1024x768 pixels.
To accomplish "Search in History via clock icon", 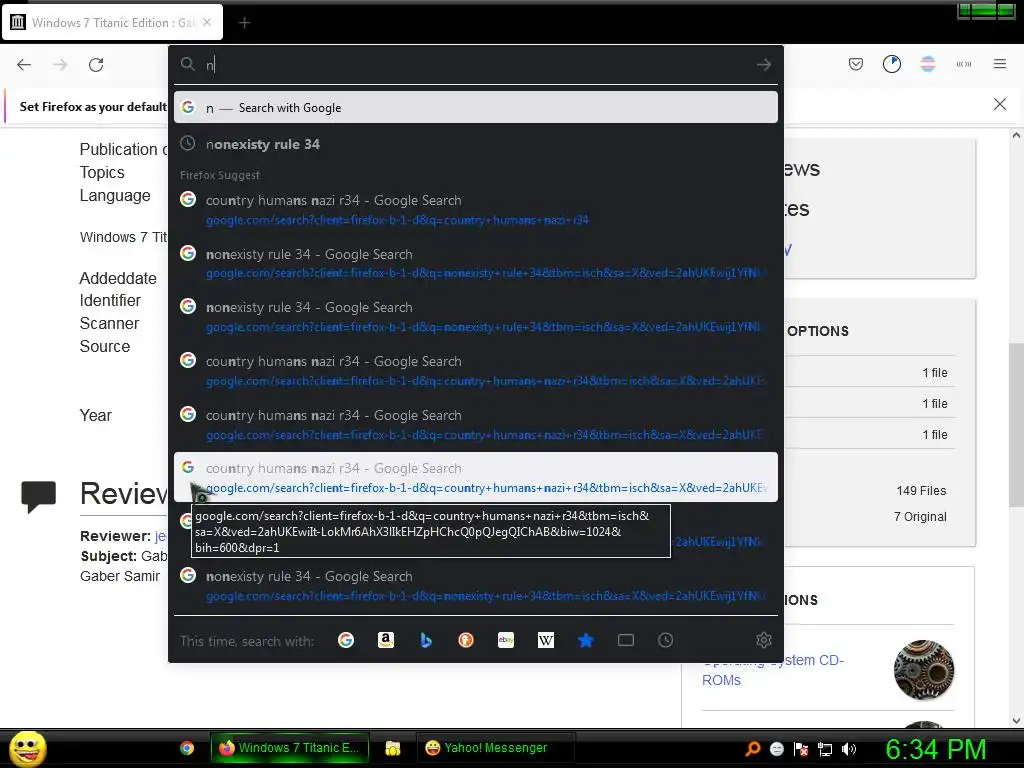I will pos(665,640).
